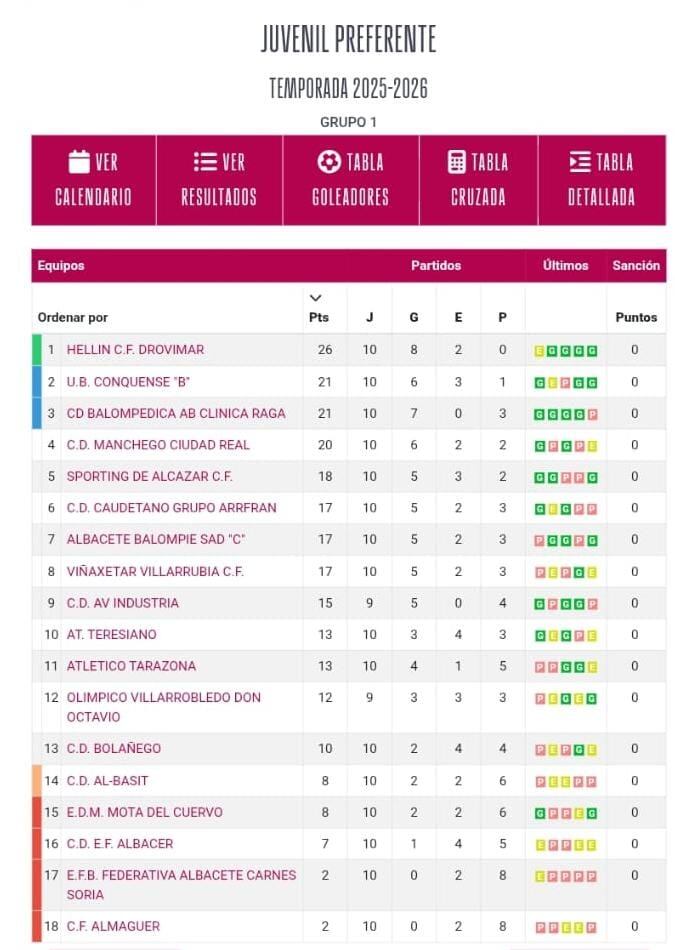Expand the Pts column sorting options

pos(316,316)
